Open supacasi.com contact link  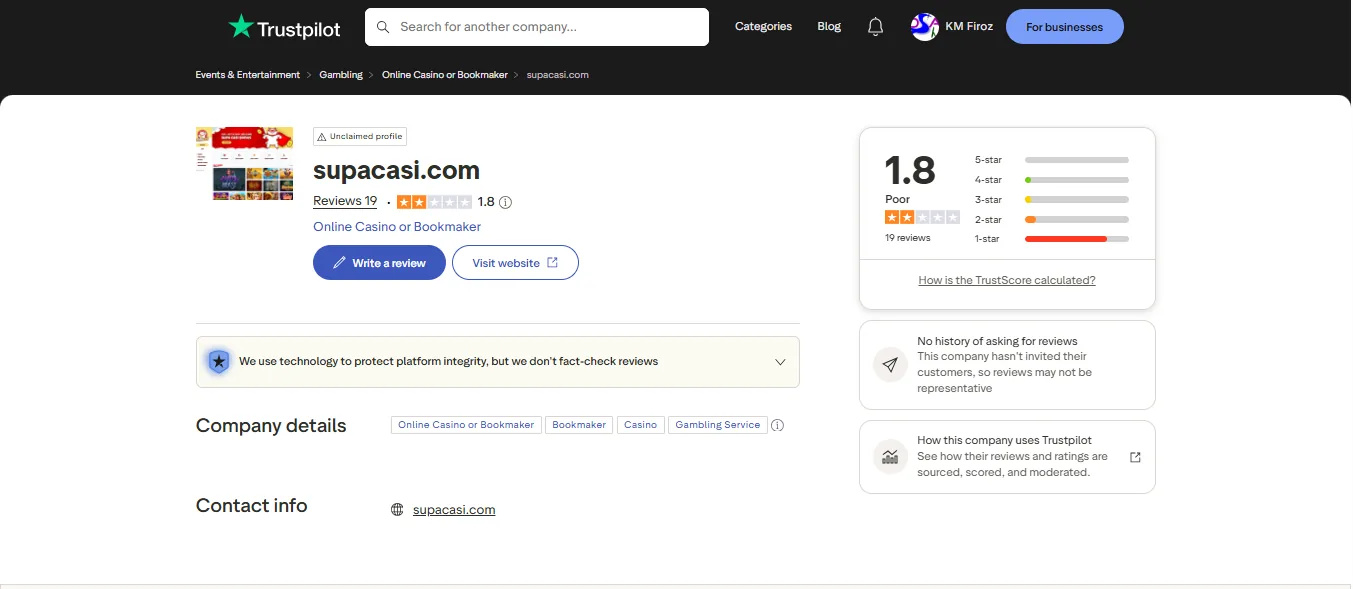pos(454,510)
